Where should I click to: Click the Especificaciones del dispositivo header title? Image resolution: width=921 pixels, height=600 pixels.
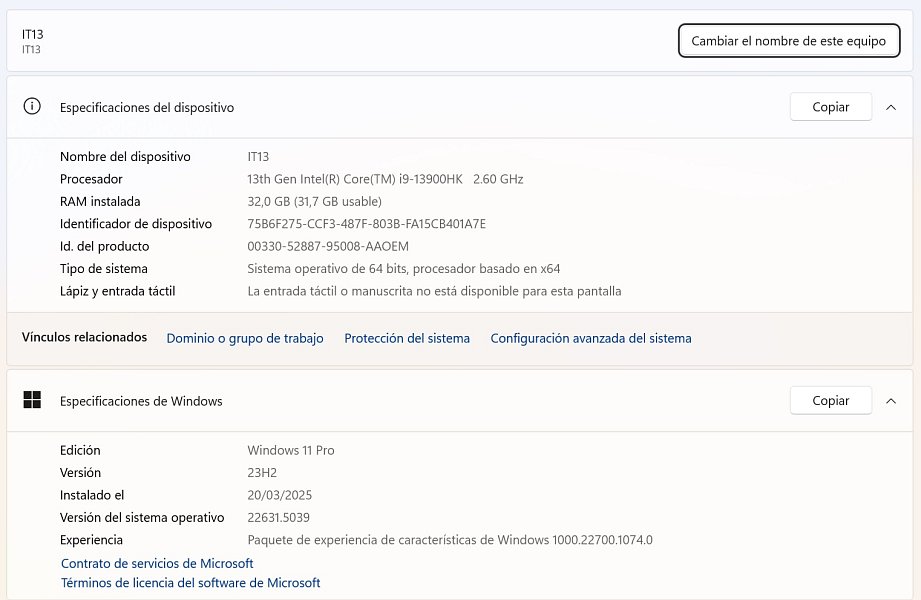tap(147, 108)
